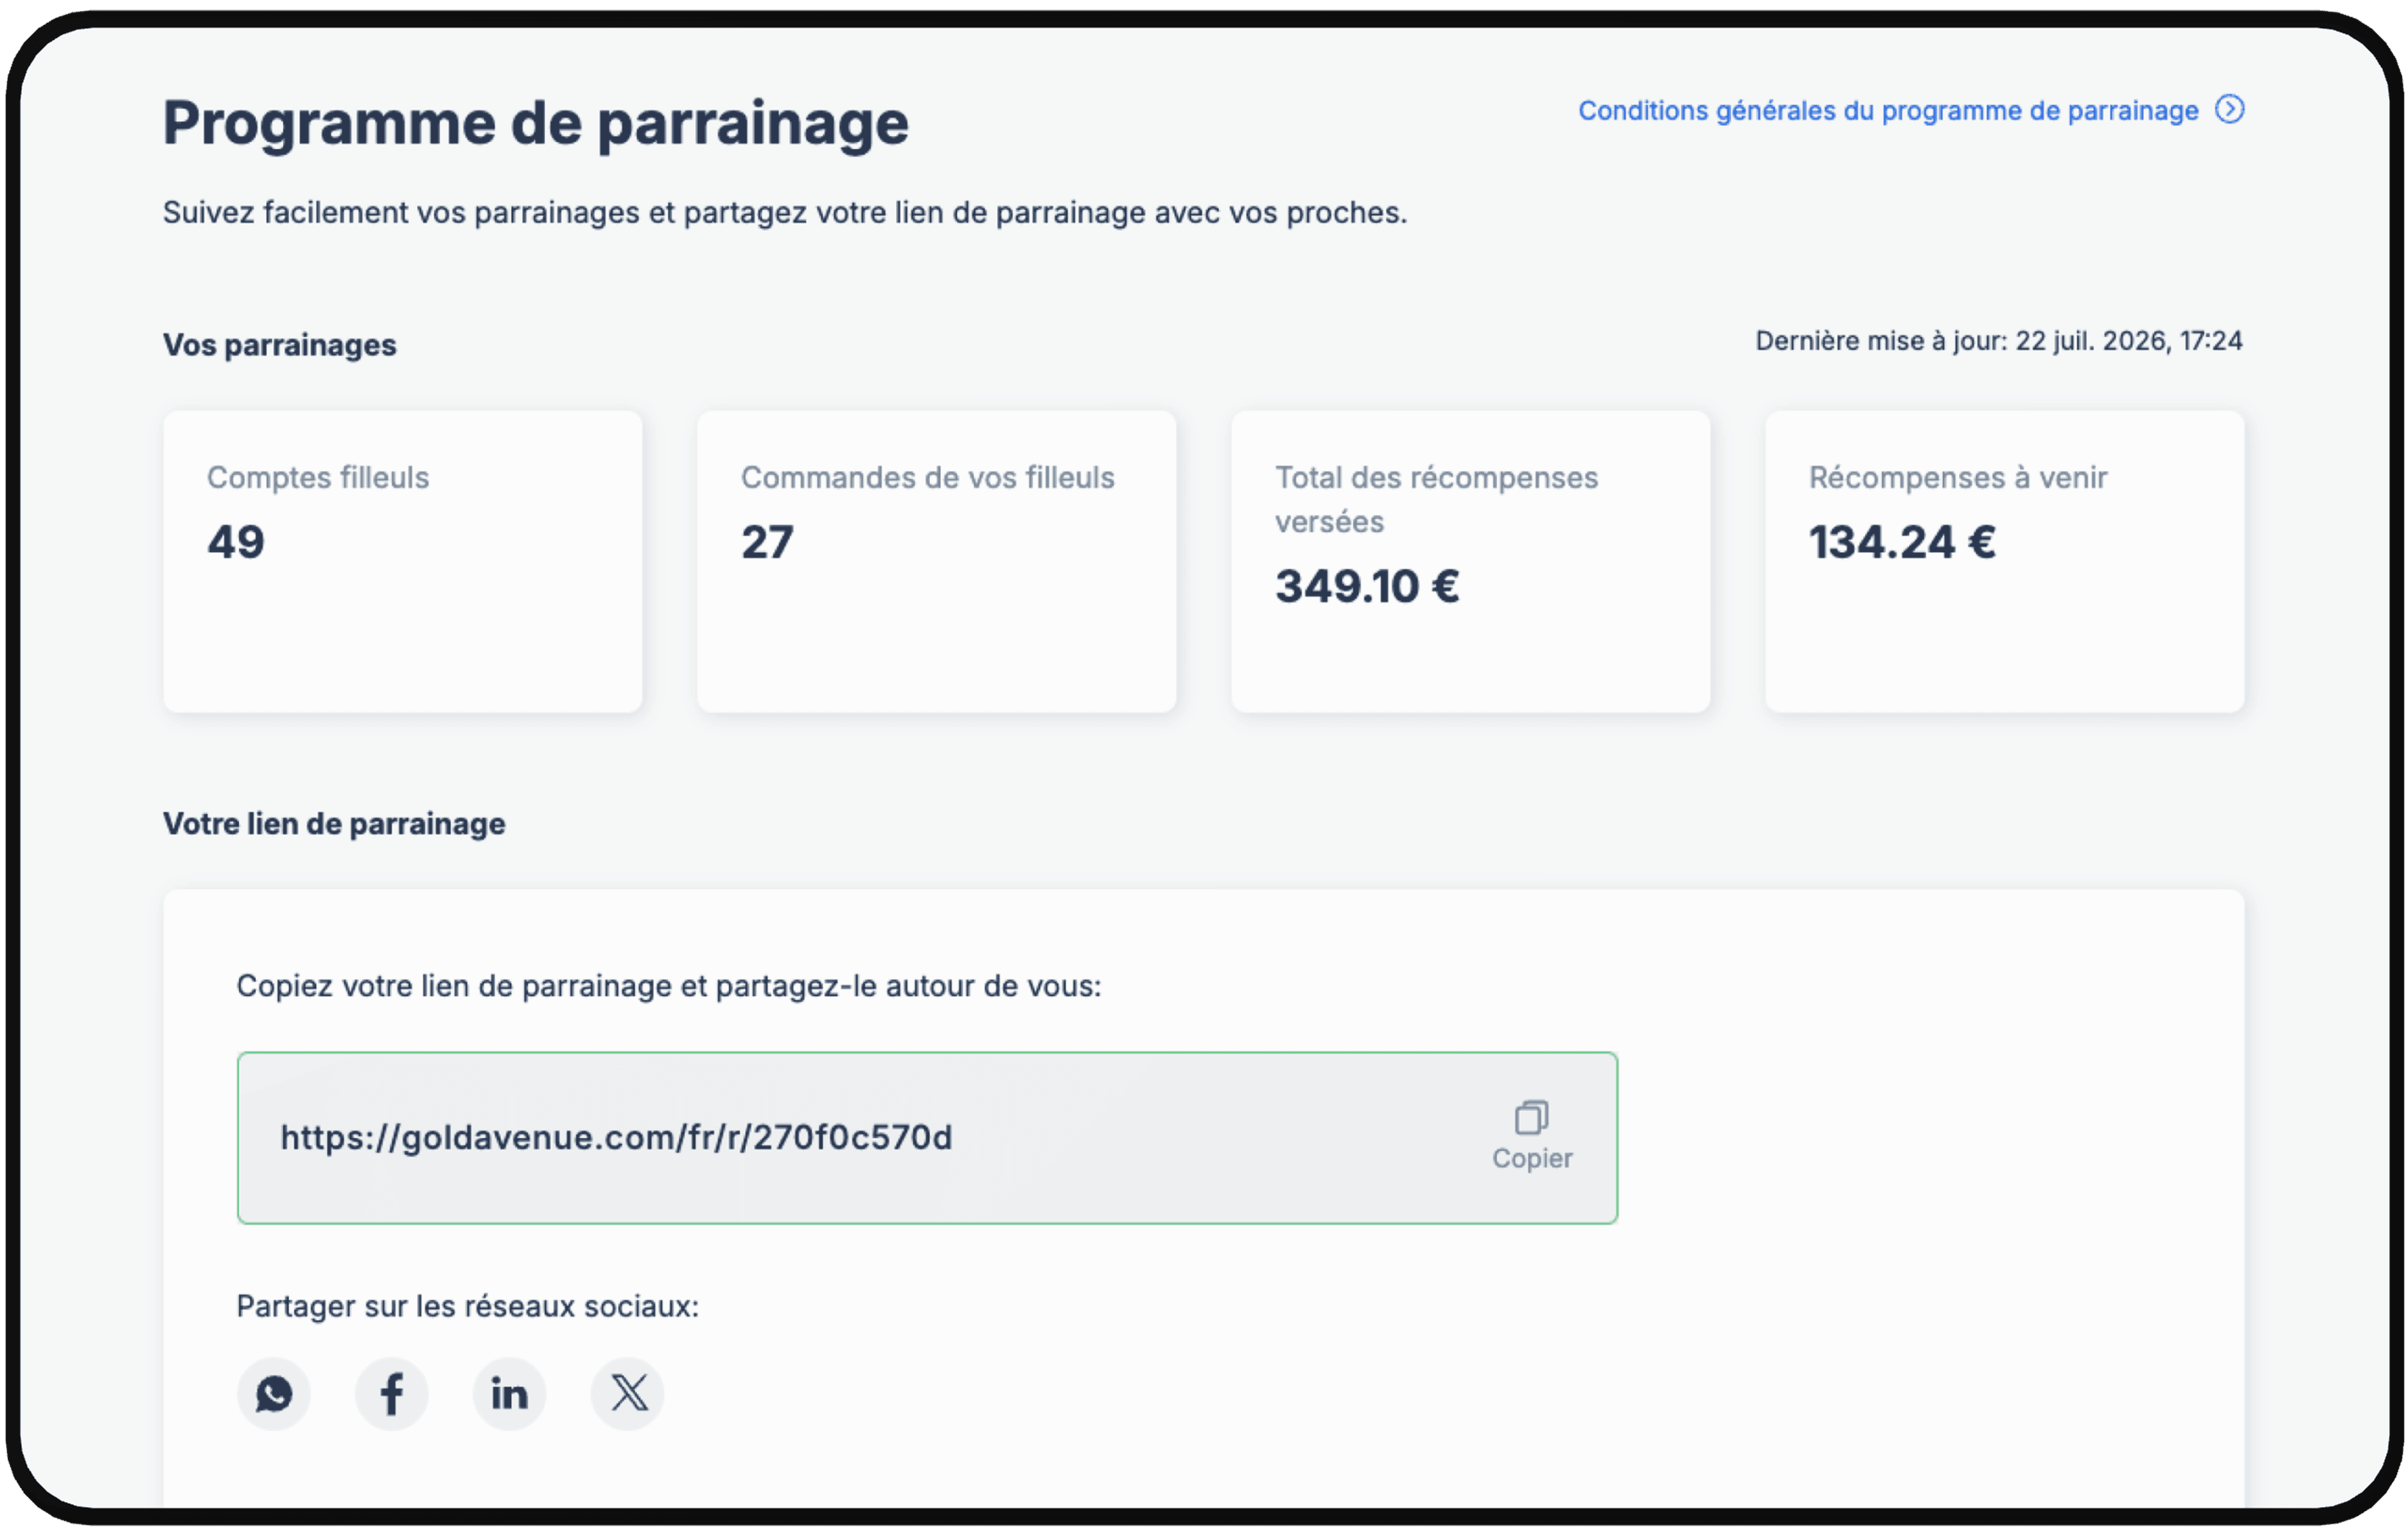This screenshot has height=1529, width=2408.
Task: Share referral link on Facebook
Action: [391, 1393]
